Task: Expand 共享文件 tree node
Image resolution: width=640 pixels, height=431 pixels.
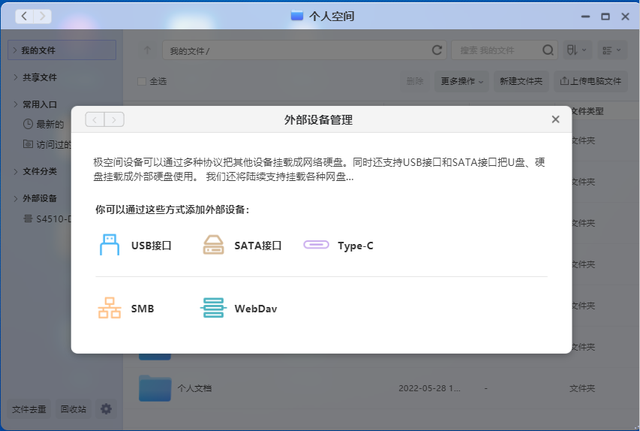Action: point(15,77)
